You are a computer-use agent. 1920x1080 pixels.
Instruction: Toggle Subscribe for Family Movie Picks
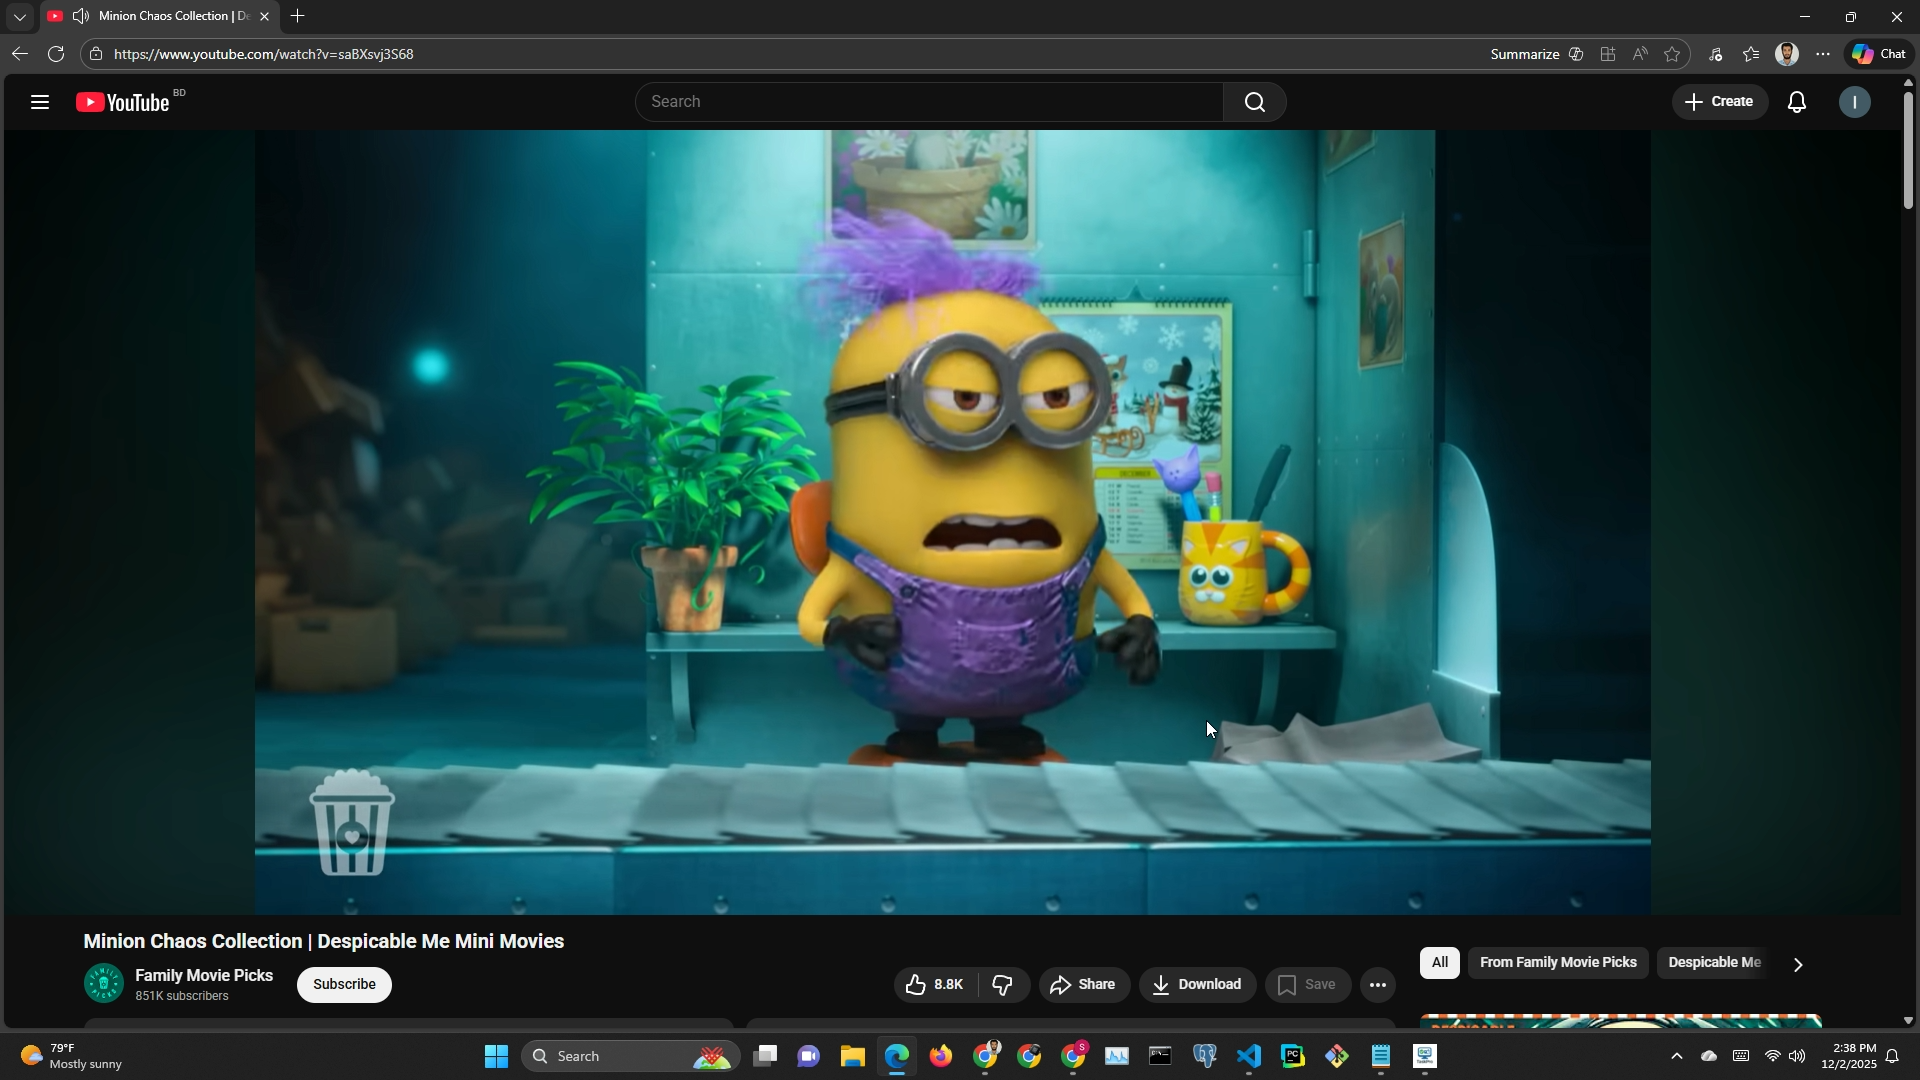pos(344,985)
